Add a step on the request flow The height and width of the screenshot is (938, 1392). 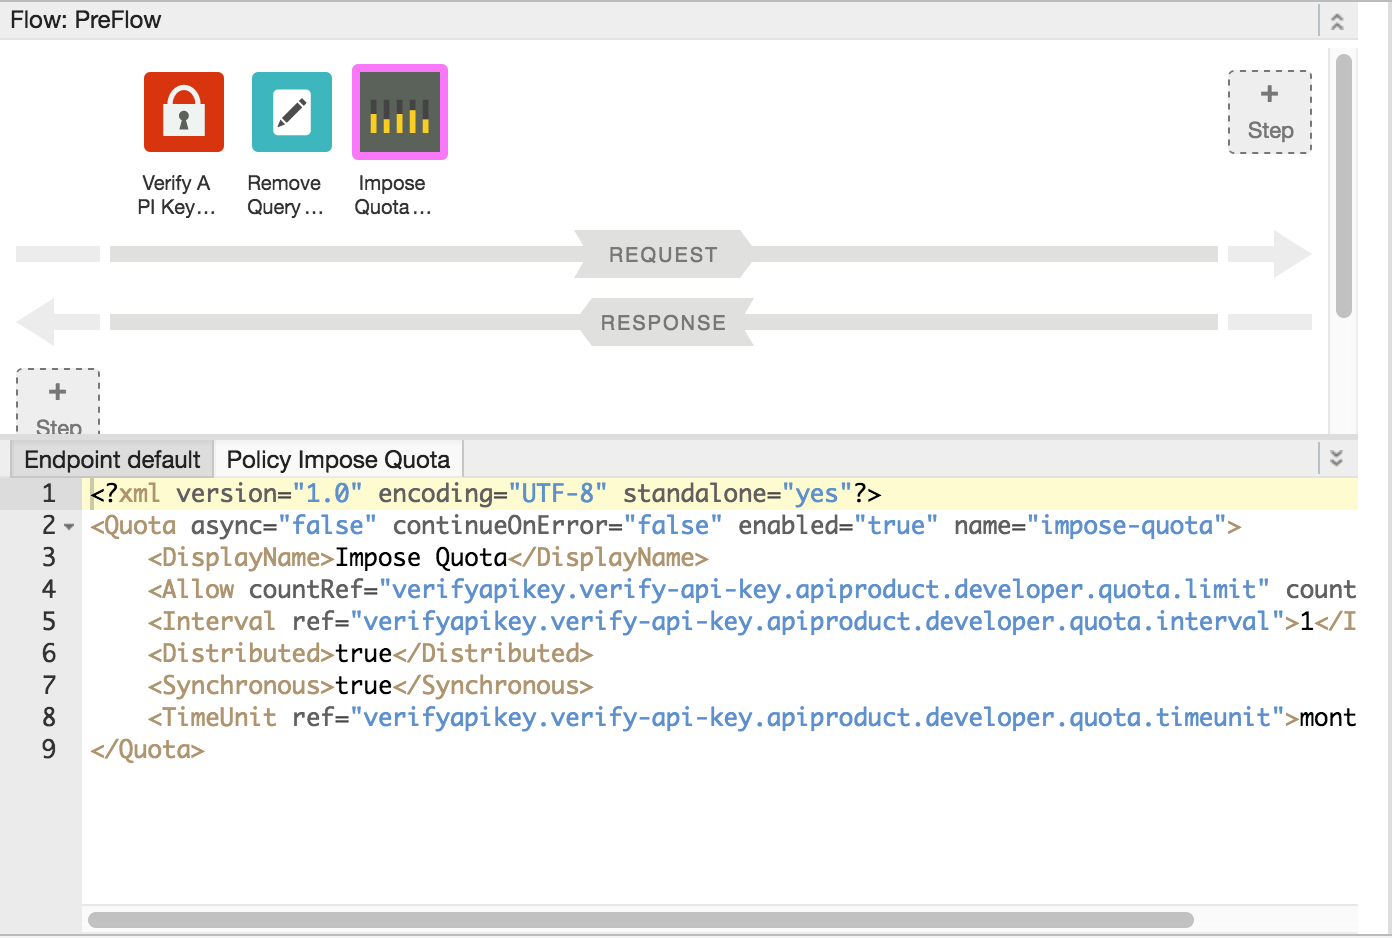[1269, 111]
